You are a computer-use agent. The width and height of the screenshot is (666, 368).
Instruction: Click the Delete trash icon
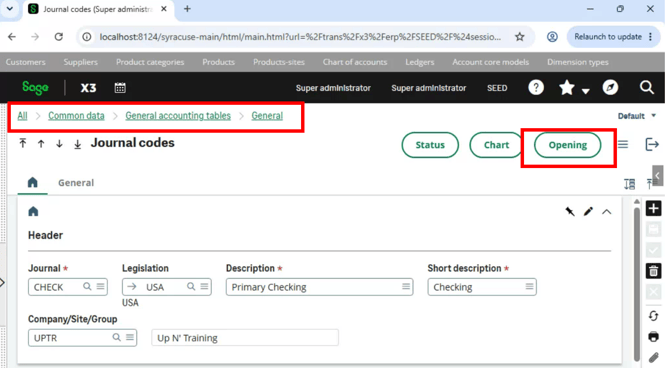(x=654, y=271)
